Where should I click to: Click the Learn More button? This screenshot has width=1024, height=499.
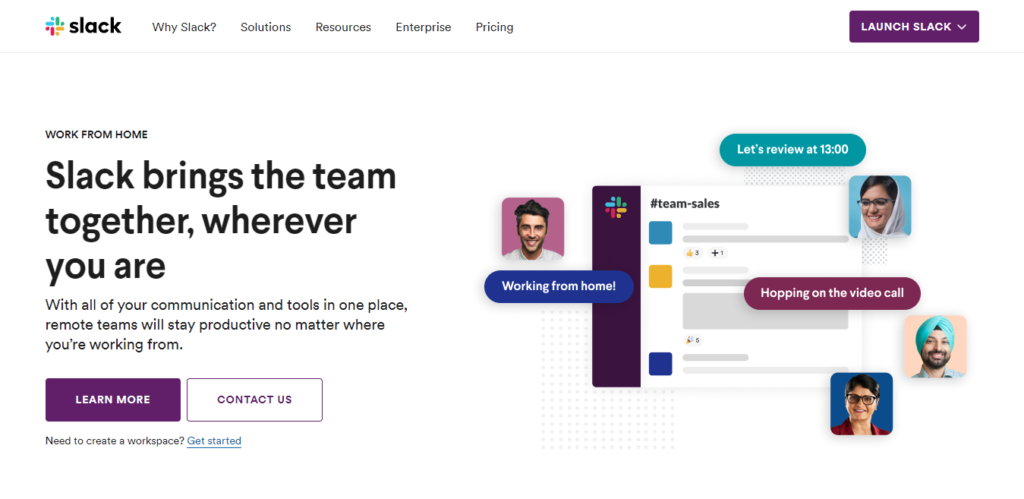point(113,400)
